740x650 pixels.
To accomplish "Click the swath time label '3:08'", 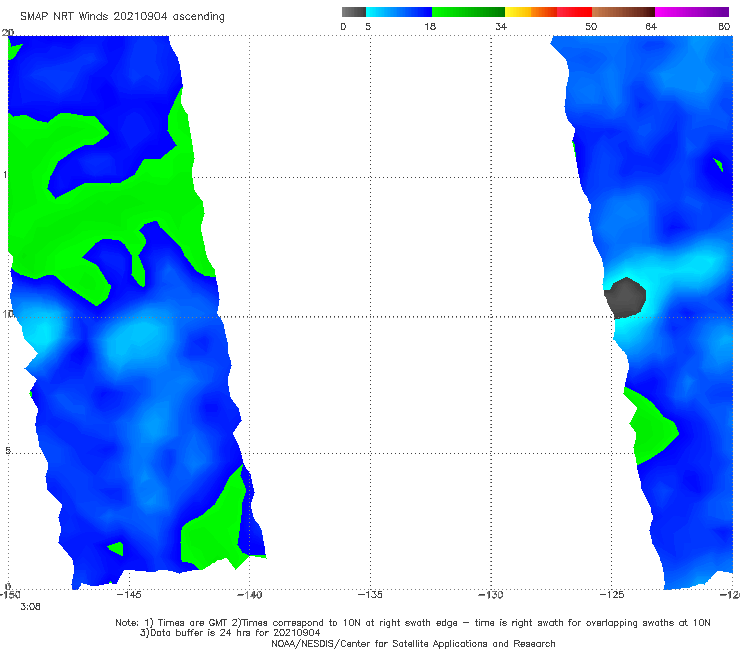I will (x=30, y=607).
